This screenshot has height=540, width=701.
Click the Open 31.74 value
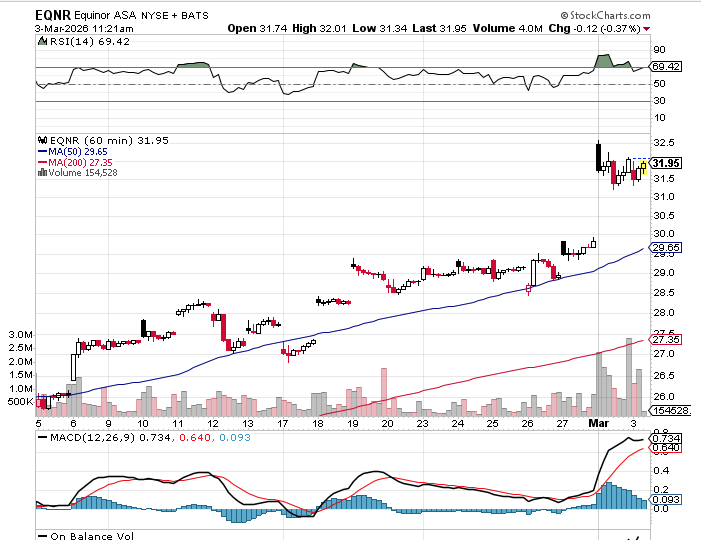click(257, 29)
